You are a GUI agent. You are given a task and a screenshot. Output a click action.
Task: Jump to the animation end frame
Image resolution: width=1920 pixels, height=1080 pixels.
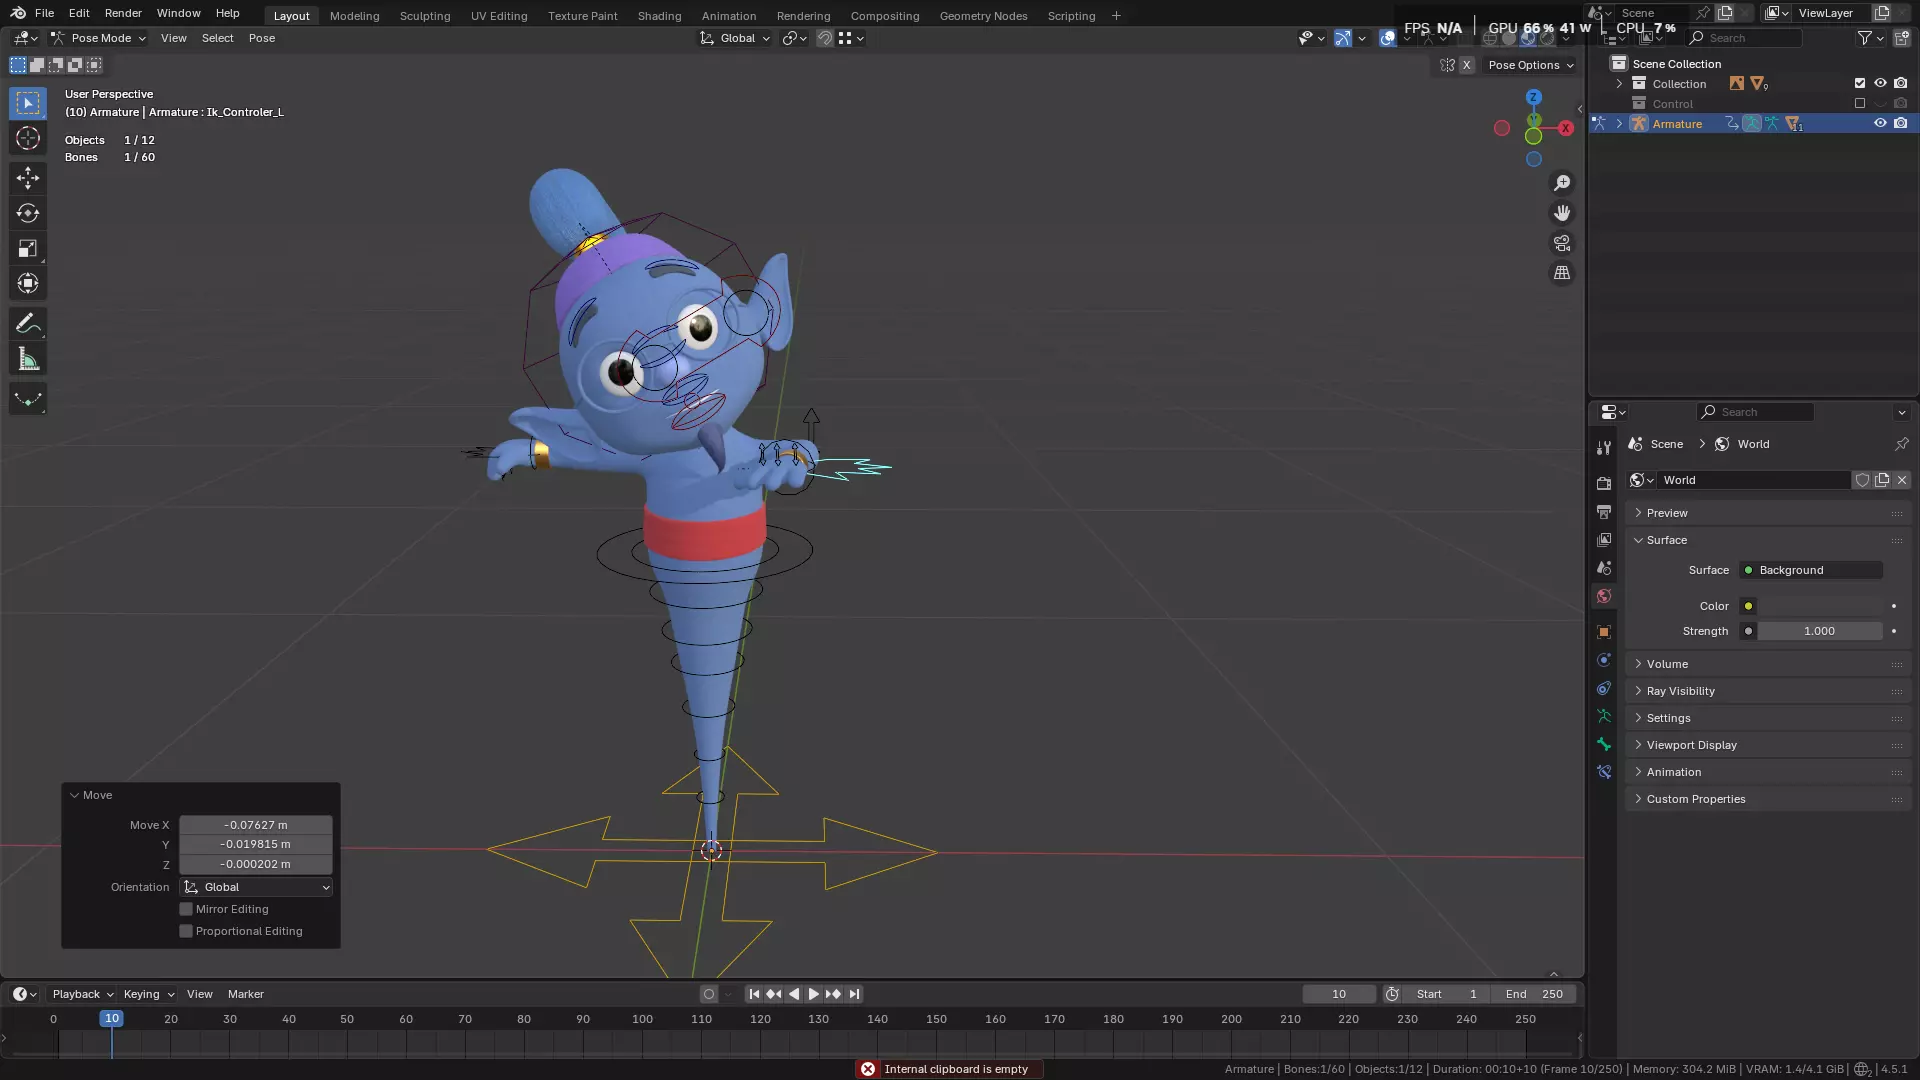point(854,994)
